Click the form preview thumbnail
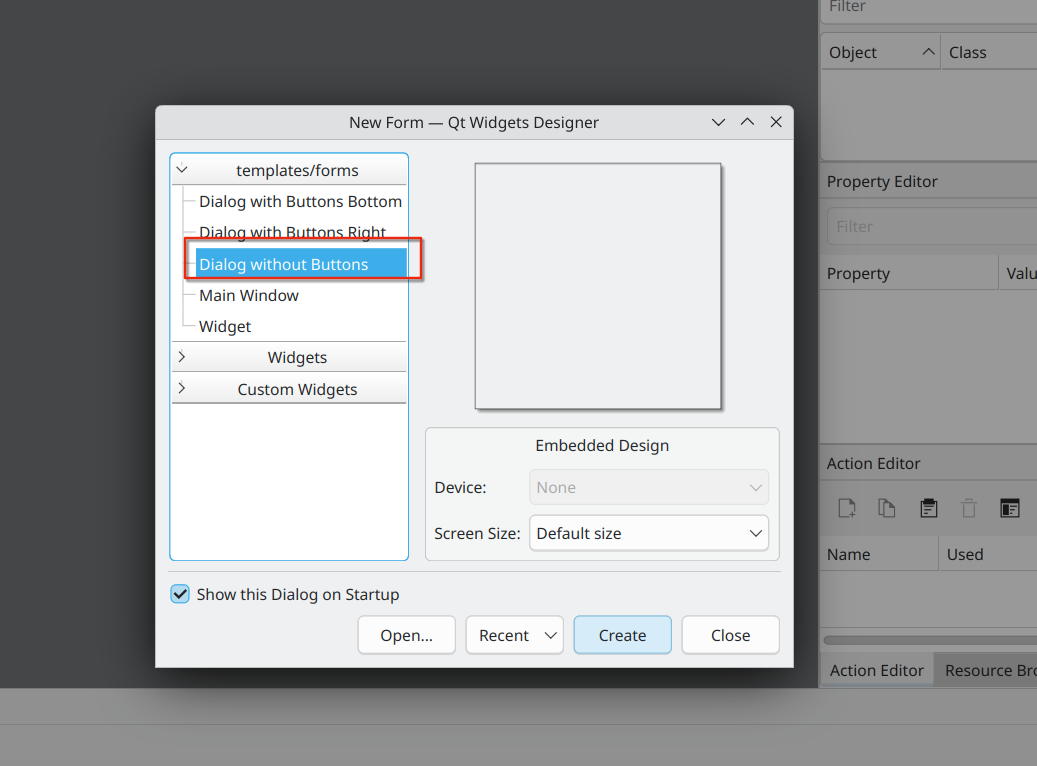 (x=598, y=286)
